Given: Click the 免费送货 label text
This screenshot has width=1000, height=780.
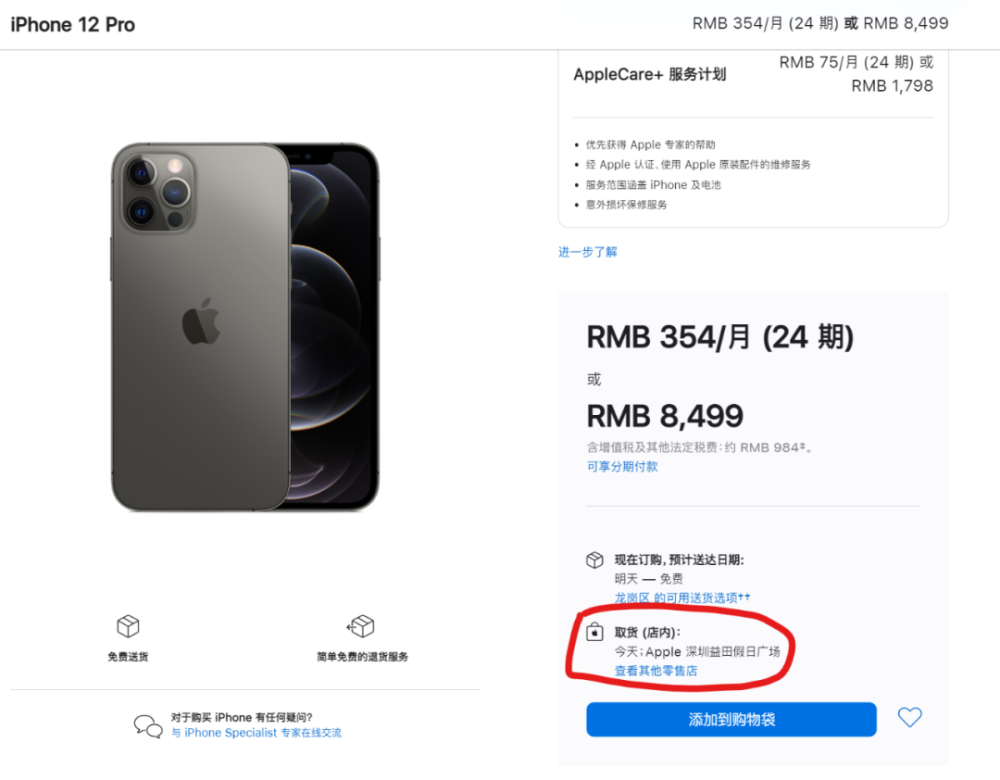Looking at the screenshot, I should (128, 657).
